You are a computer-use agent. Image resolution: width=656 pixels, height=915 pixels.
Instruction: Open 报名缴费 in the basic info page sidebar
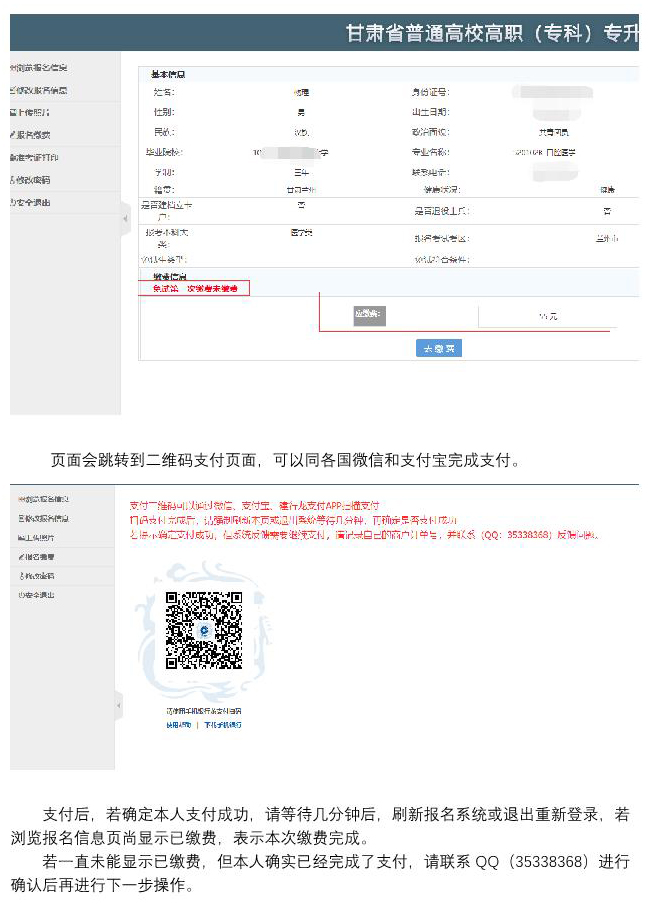point(30,135)
